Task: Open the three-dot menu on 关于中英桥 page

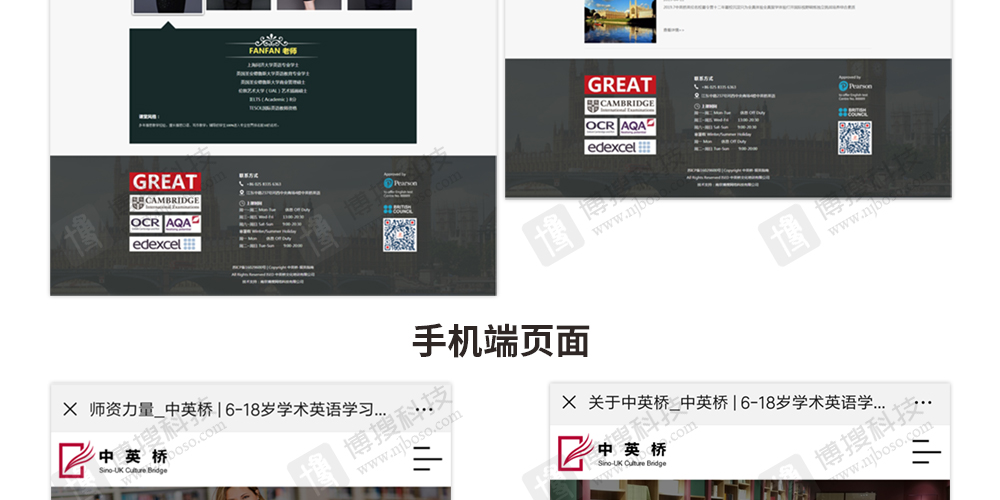Action: click(x=923, y=403)
